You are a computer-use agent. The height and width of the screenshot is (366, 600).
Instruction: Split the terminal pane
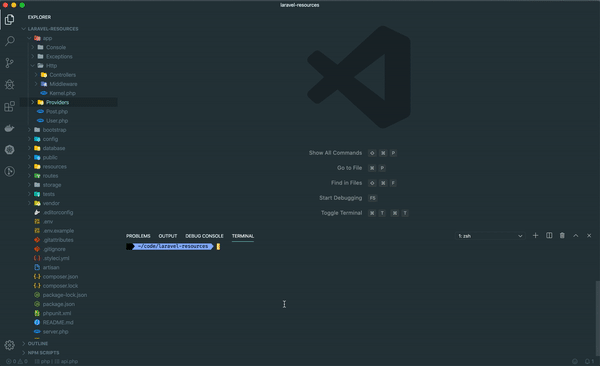tap(549, 235)
